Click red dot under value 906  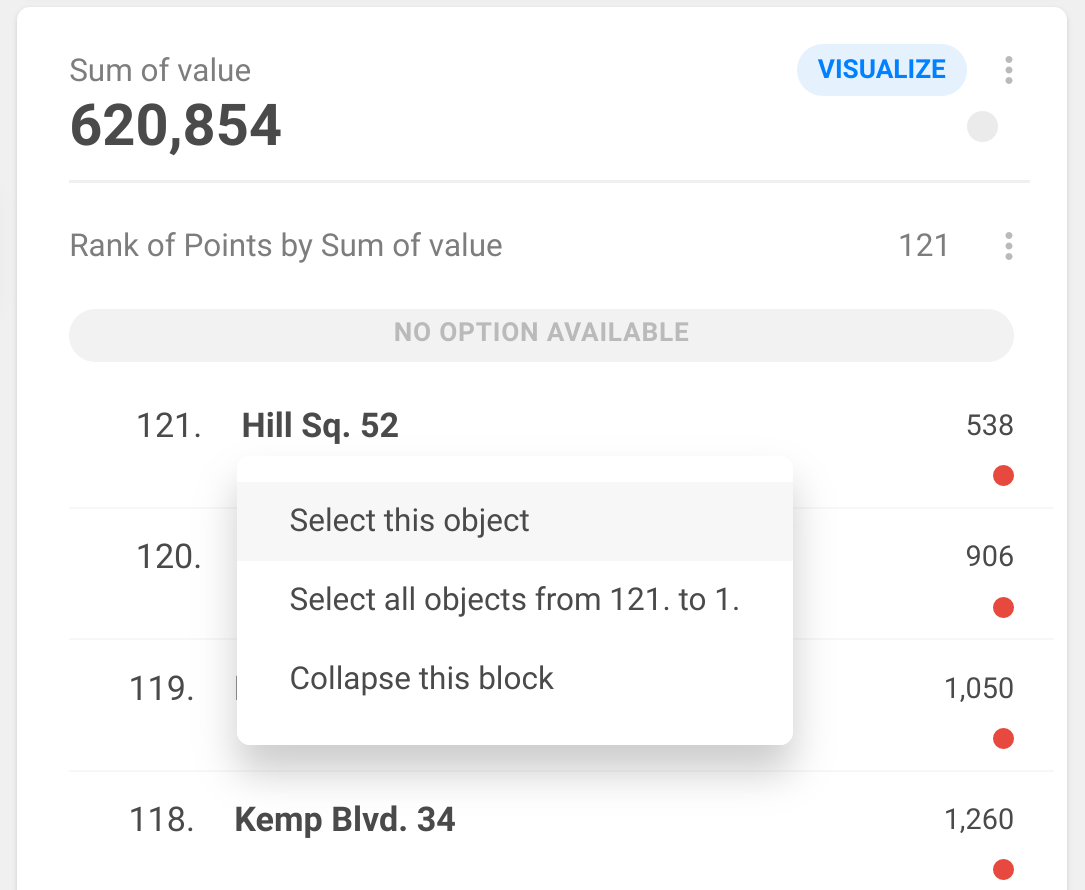1003,607
